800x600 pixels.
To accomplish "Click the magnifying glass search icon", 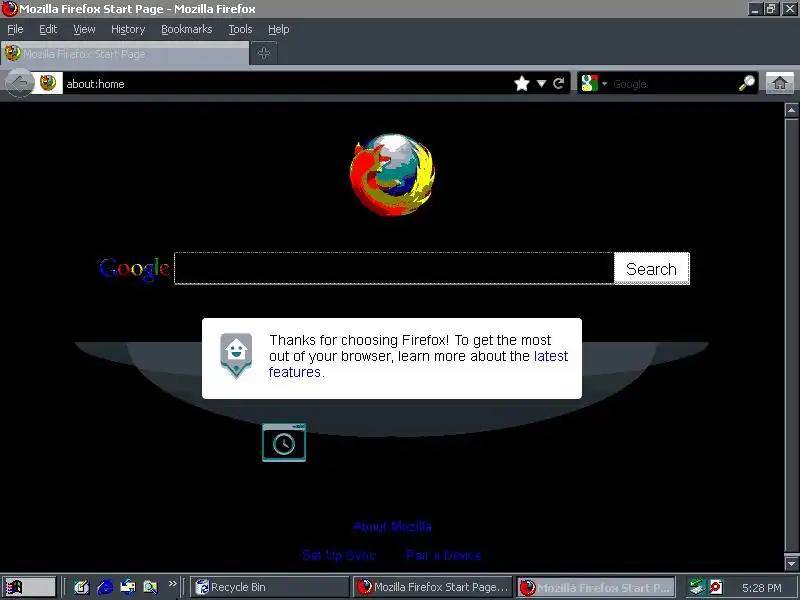I will pos(747,83).
